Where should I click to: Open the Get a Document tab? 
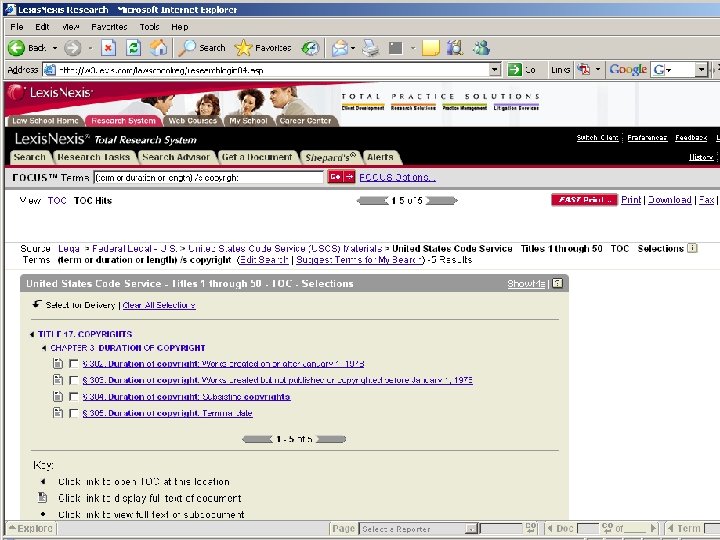click(x=257, y=157)
